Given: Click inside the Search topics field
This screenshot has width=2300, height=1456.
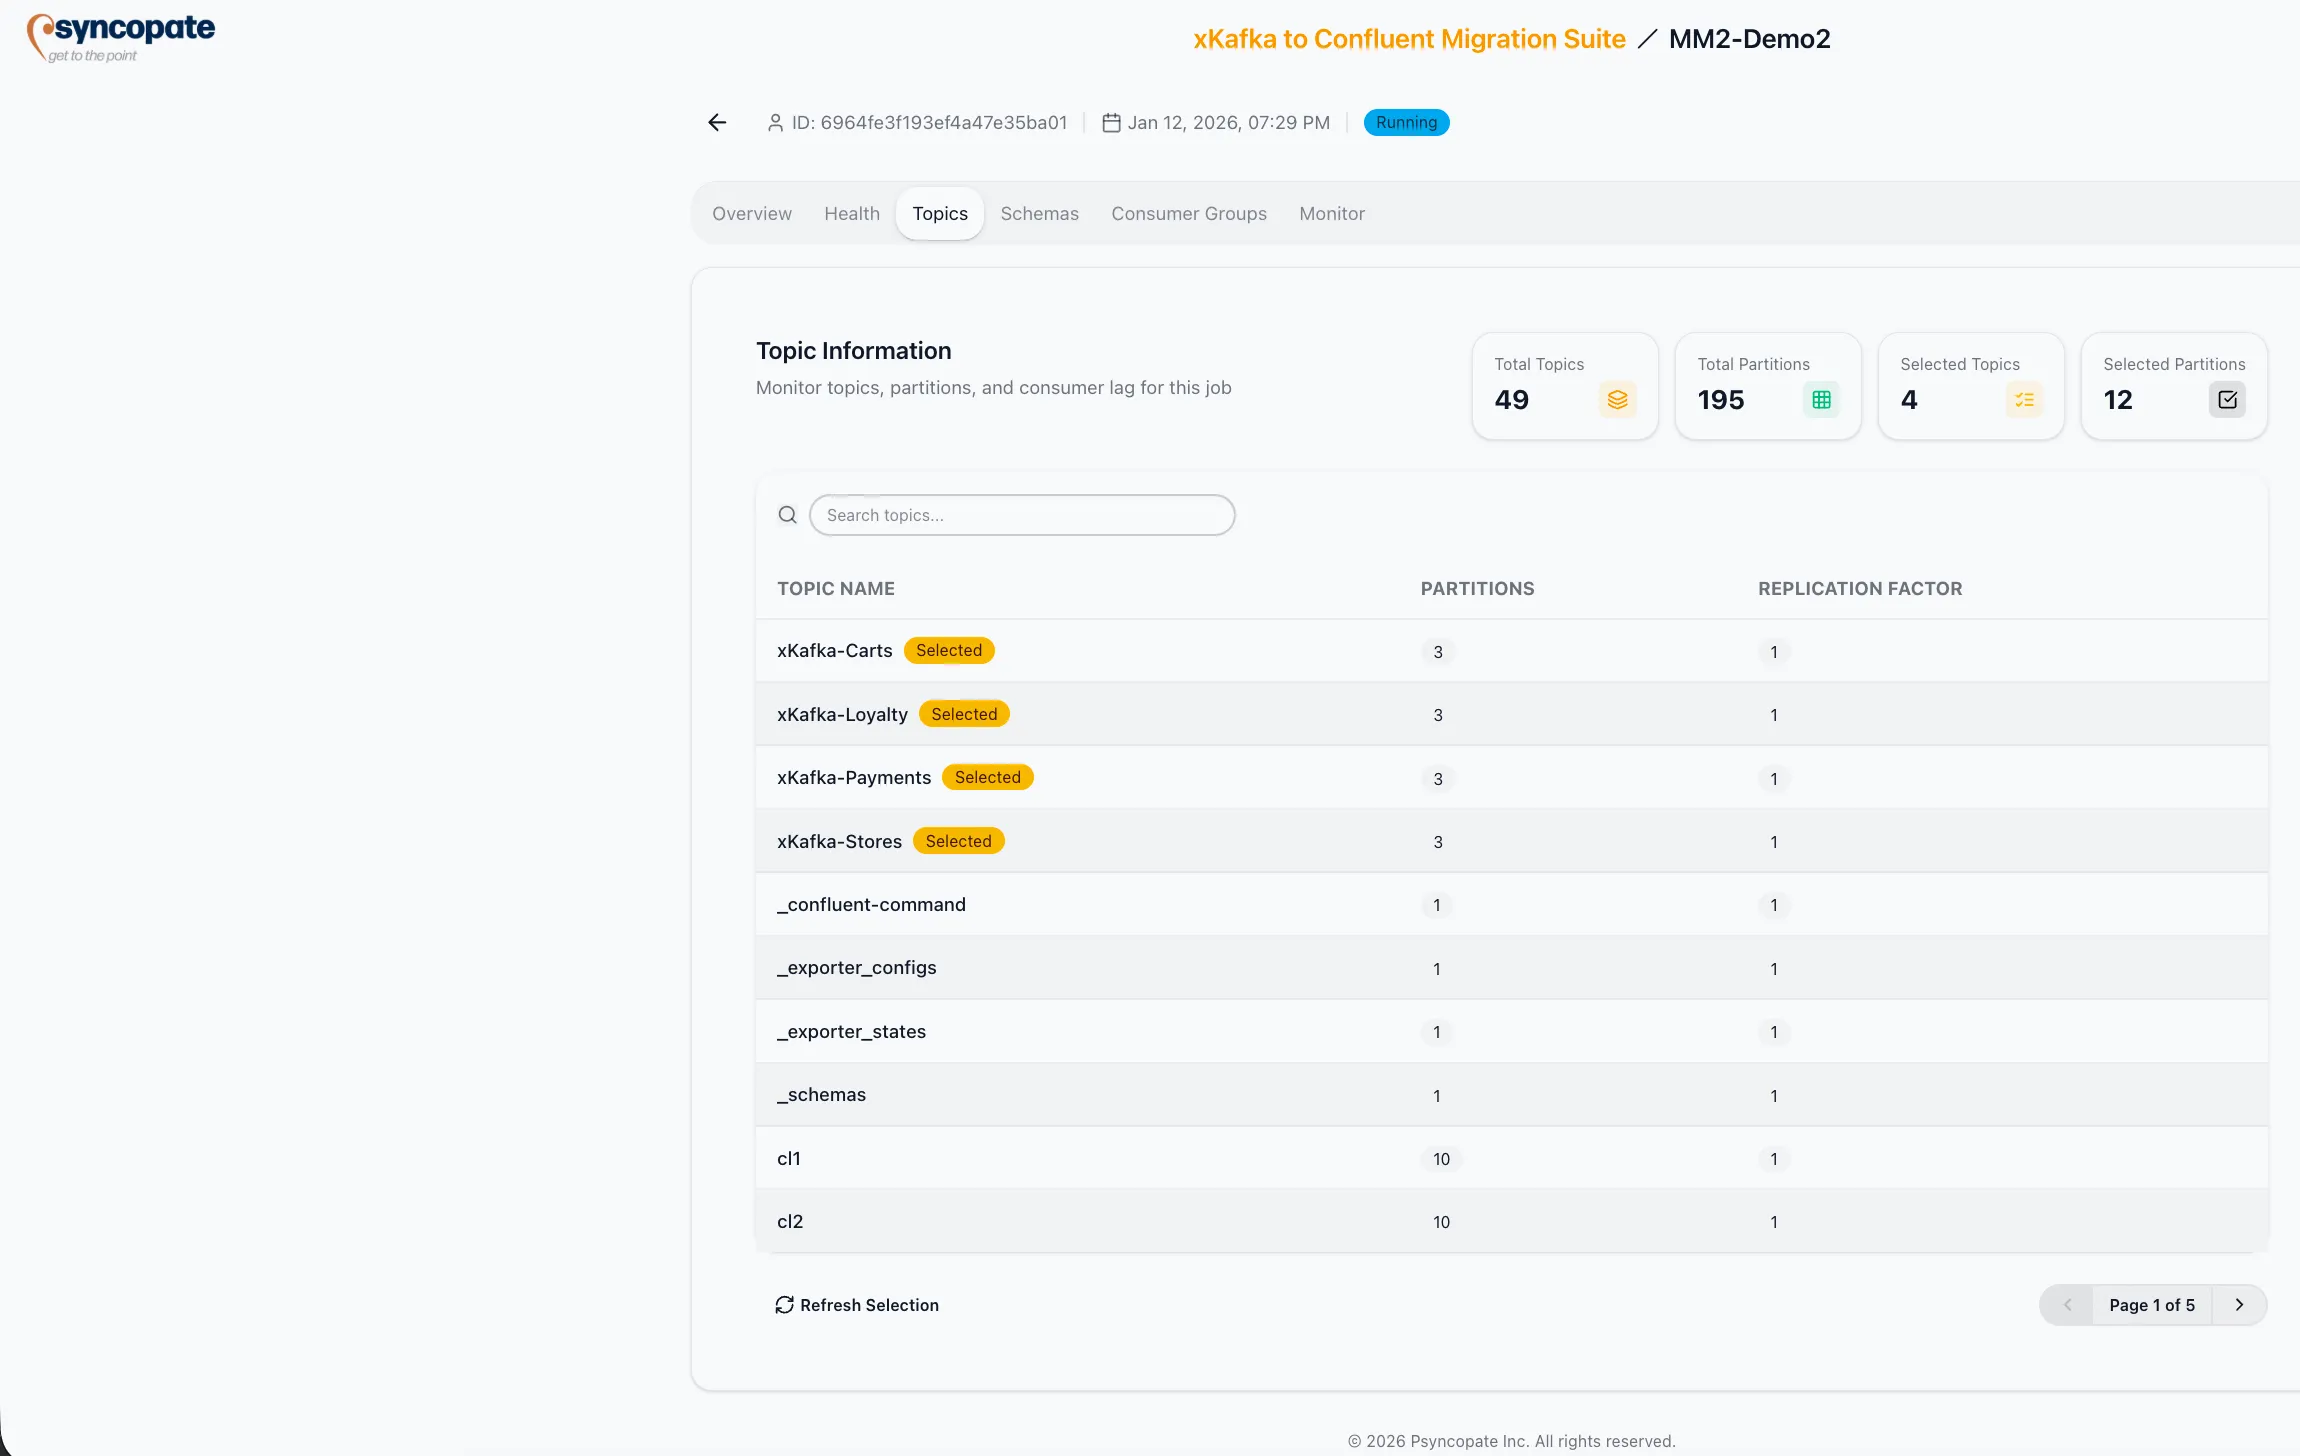Looking at the screenshot, I should pyautogui.click(x=1020, y=514).
